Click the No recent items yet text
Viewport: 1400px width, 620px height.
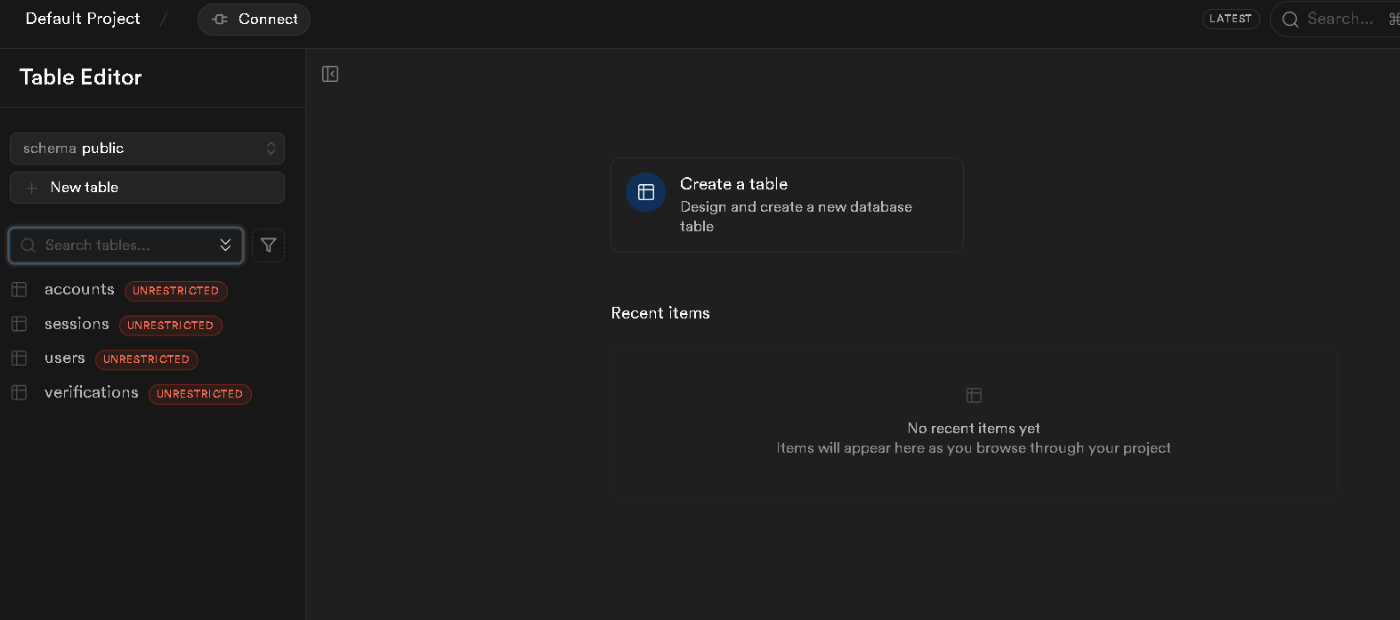pyautogui.click(x=974, y=428)
